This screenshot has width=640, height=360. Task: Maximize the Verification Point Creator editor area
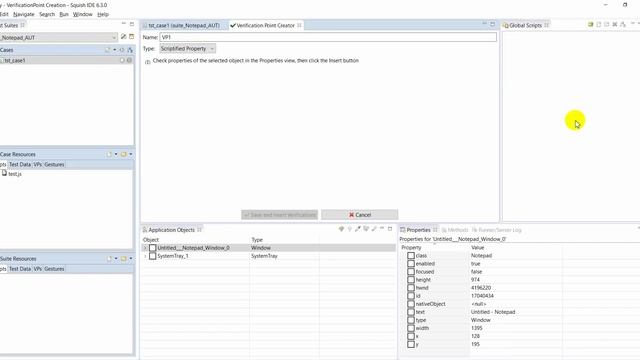[x=493, y=24]
